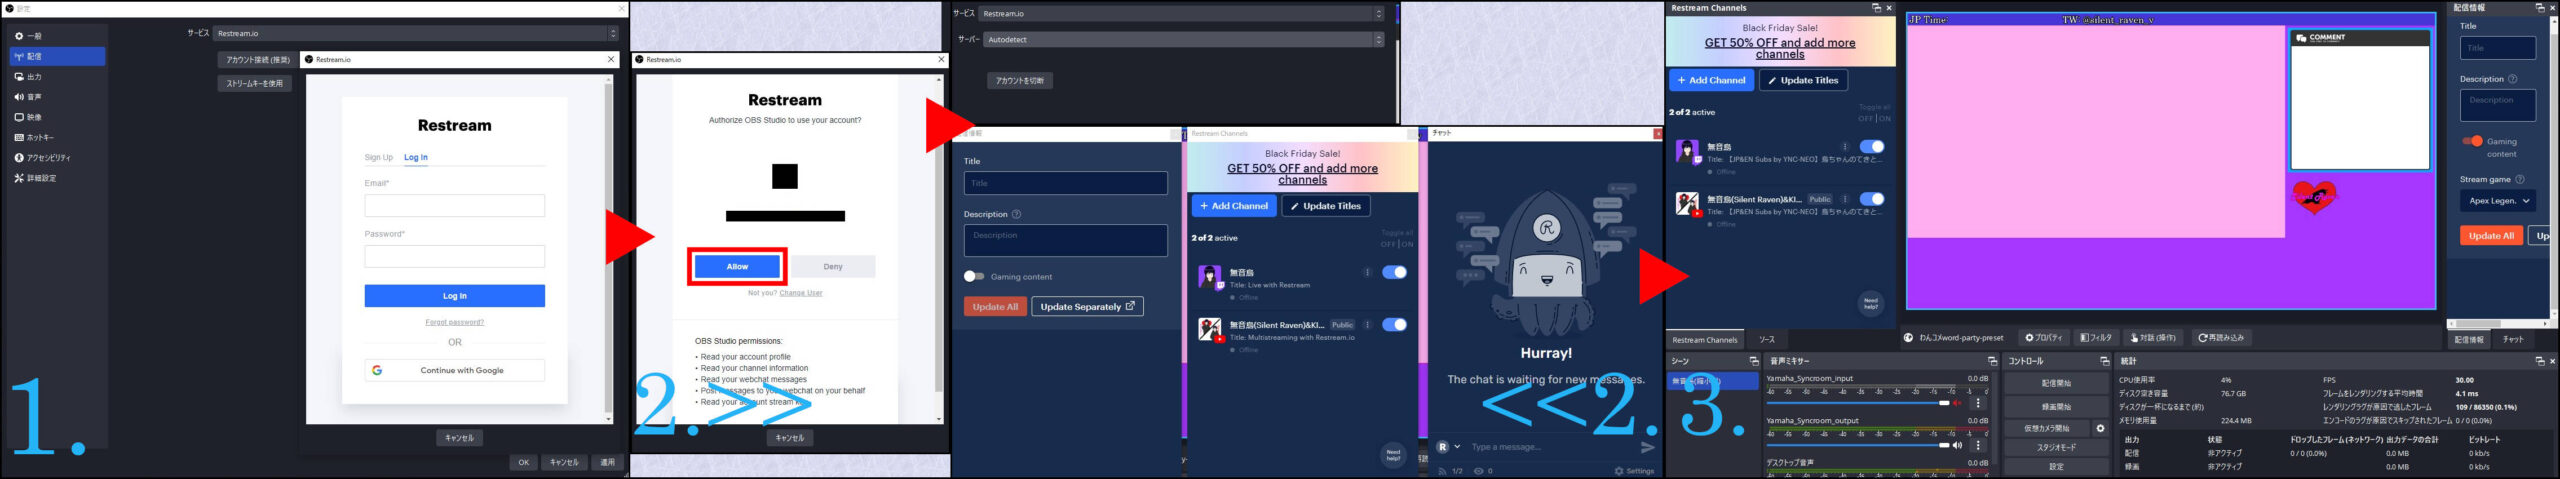Viewport: 2560px width, 479px height.
Task: Select ホットキー in the settings sidebar
Action: 57,137
